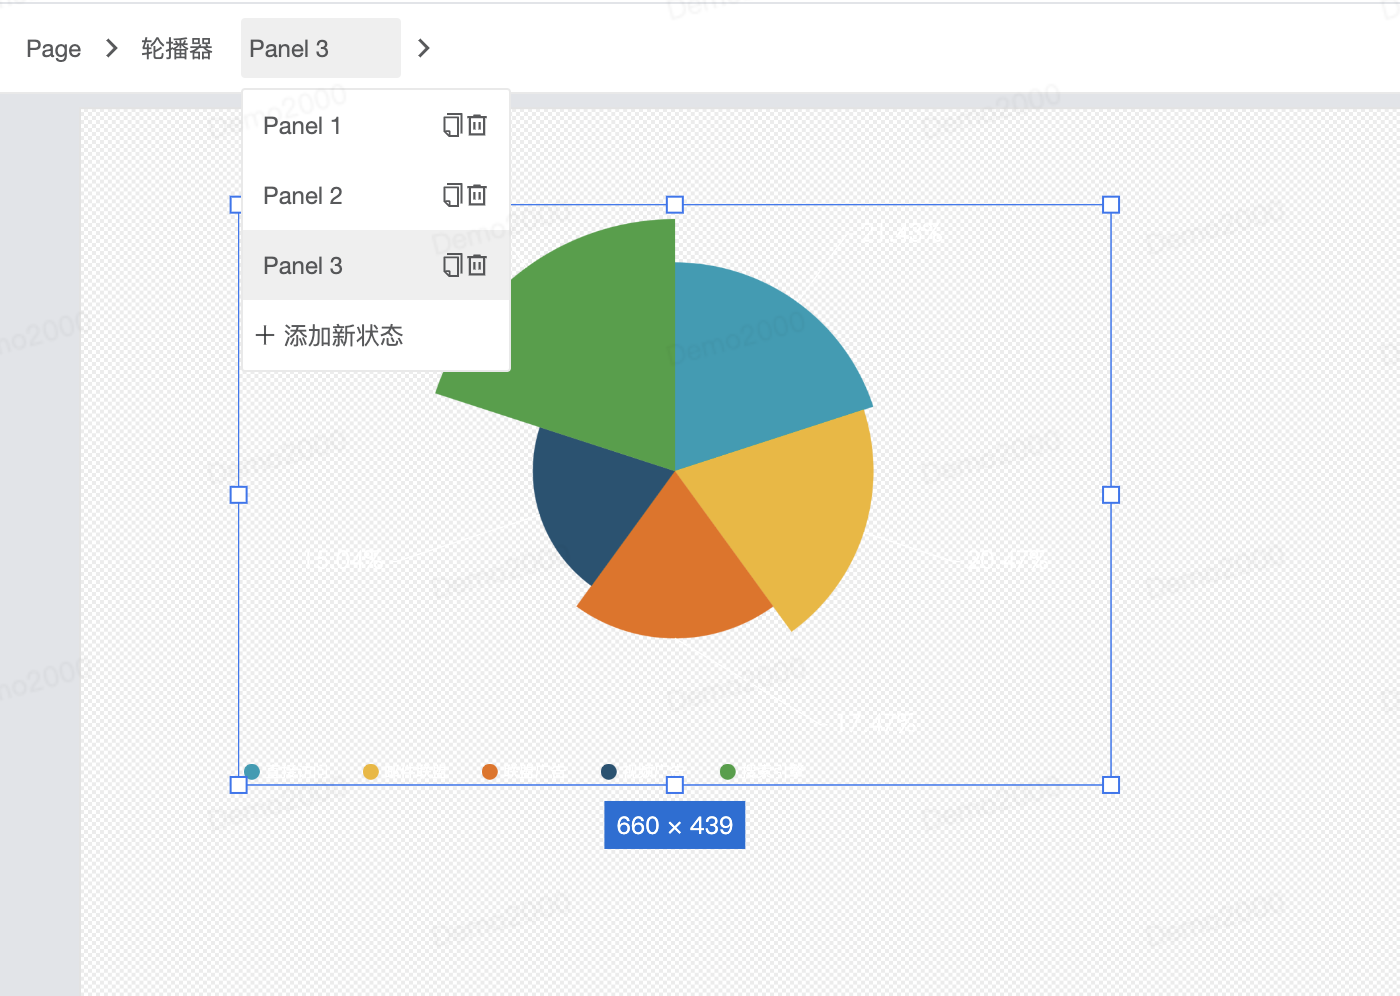Toggle the teal legend marker
Screen dimensions: 1400x996
click(252, 771)
